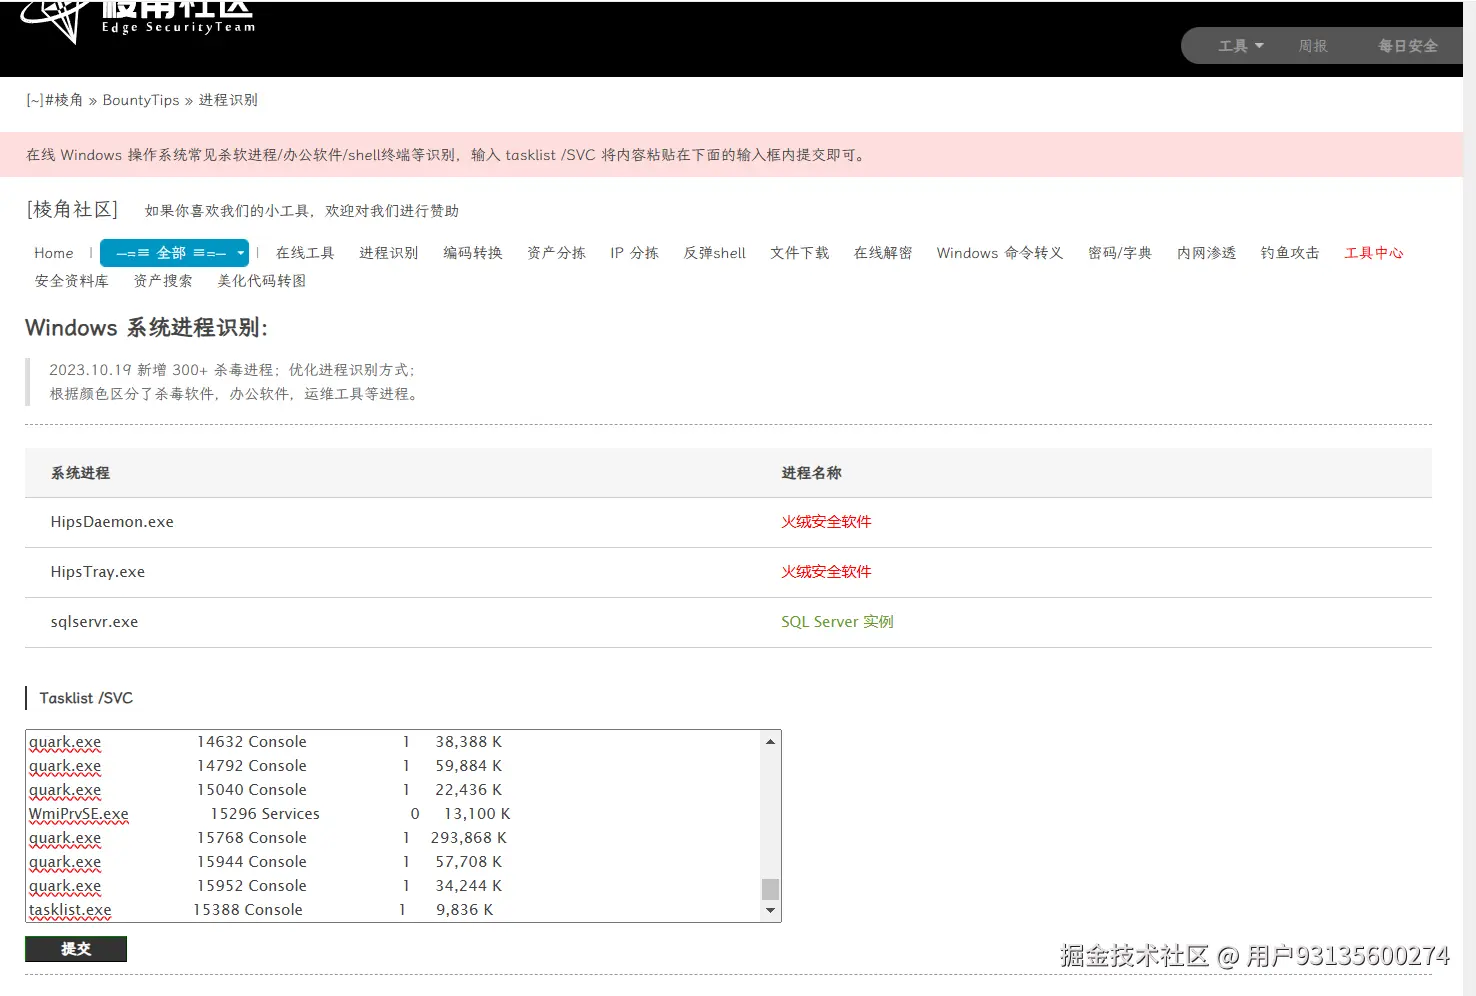Viewport: 1476px width, 996px height.
Task: Click the textarea scroll down arrow
Action: click(x=770, y=910)
